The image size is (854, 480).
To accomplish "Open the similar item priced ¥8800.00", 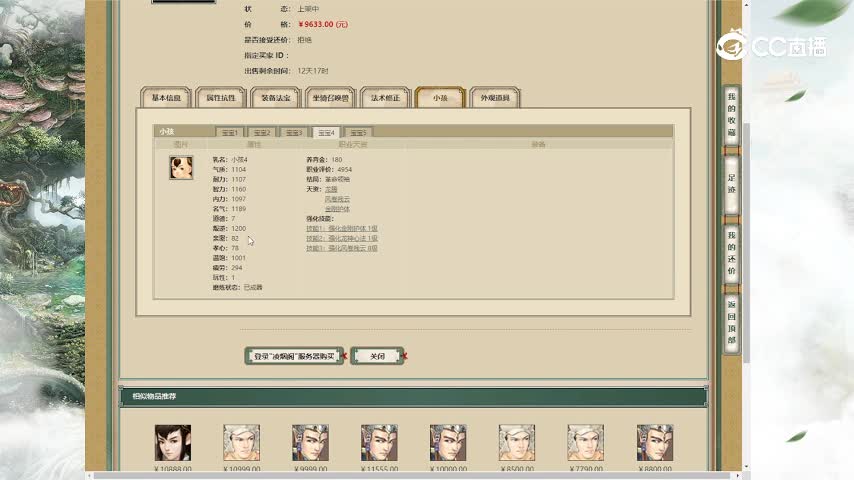I will click(655, 443).
